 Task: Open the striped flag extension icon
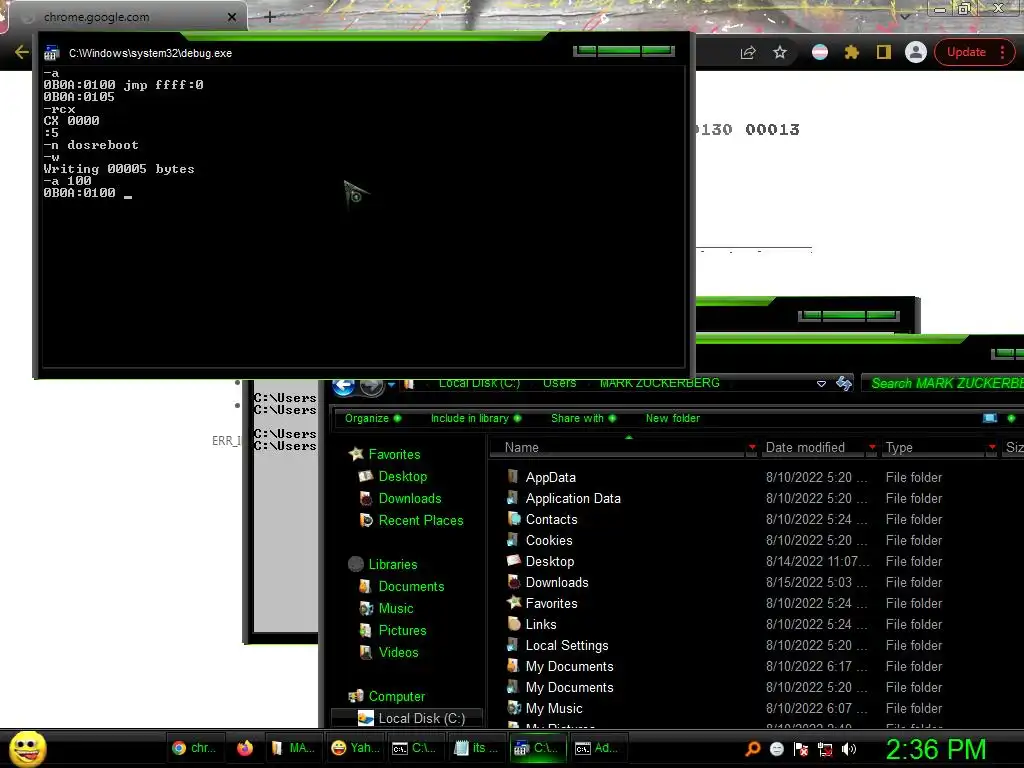click(x=820, y=52)
